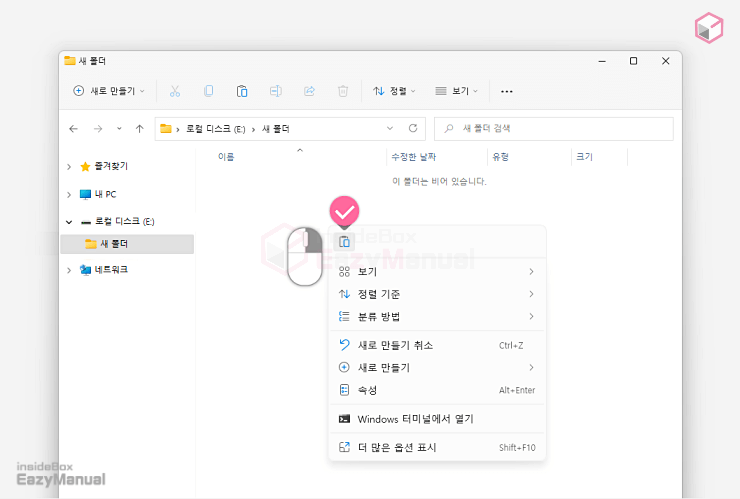Select 내 PC in navigation pane

(x=98, y=194)
